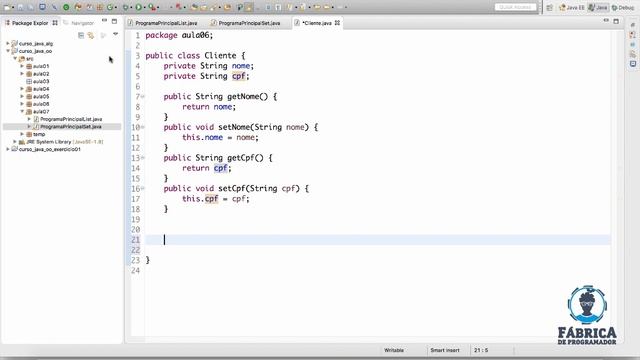Screen dimensions: 640x360
Task: Click the Save All toolbar icon
Action: [31, 7]
